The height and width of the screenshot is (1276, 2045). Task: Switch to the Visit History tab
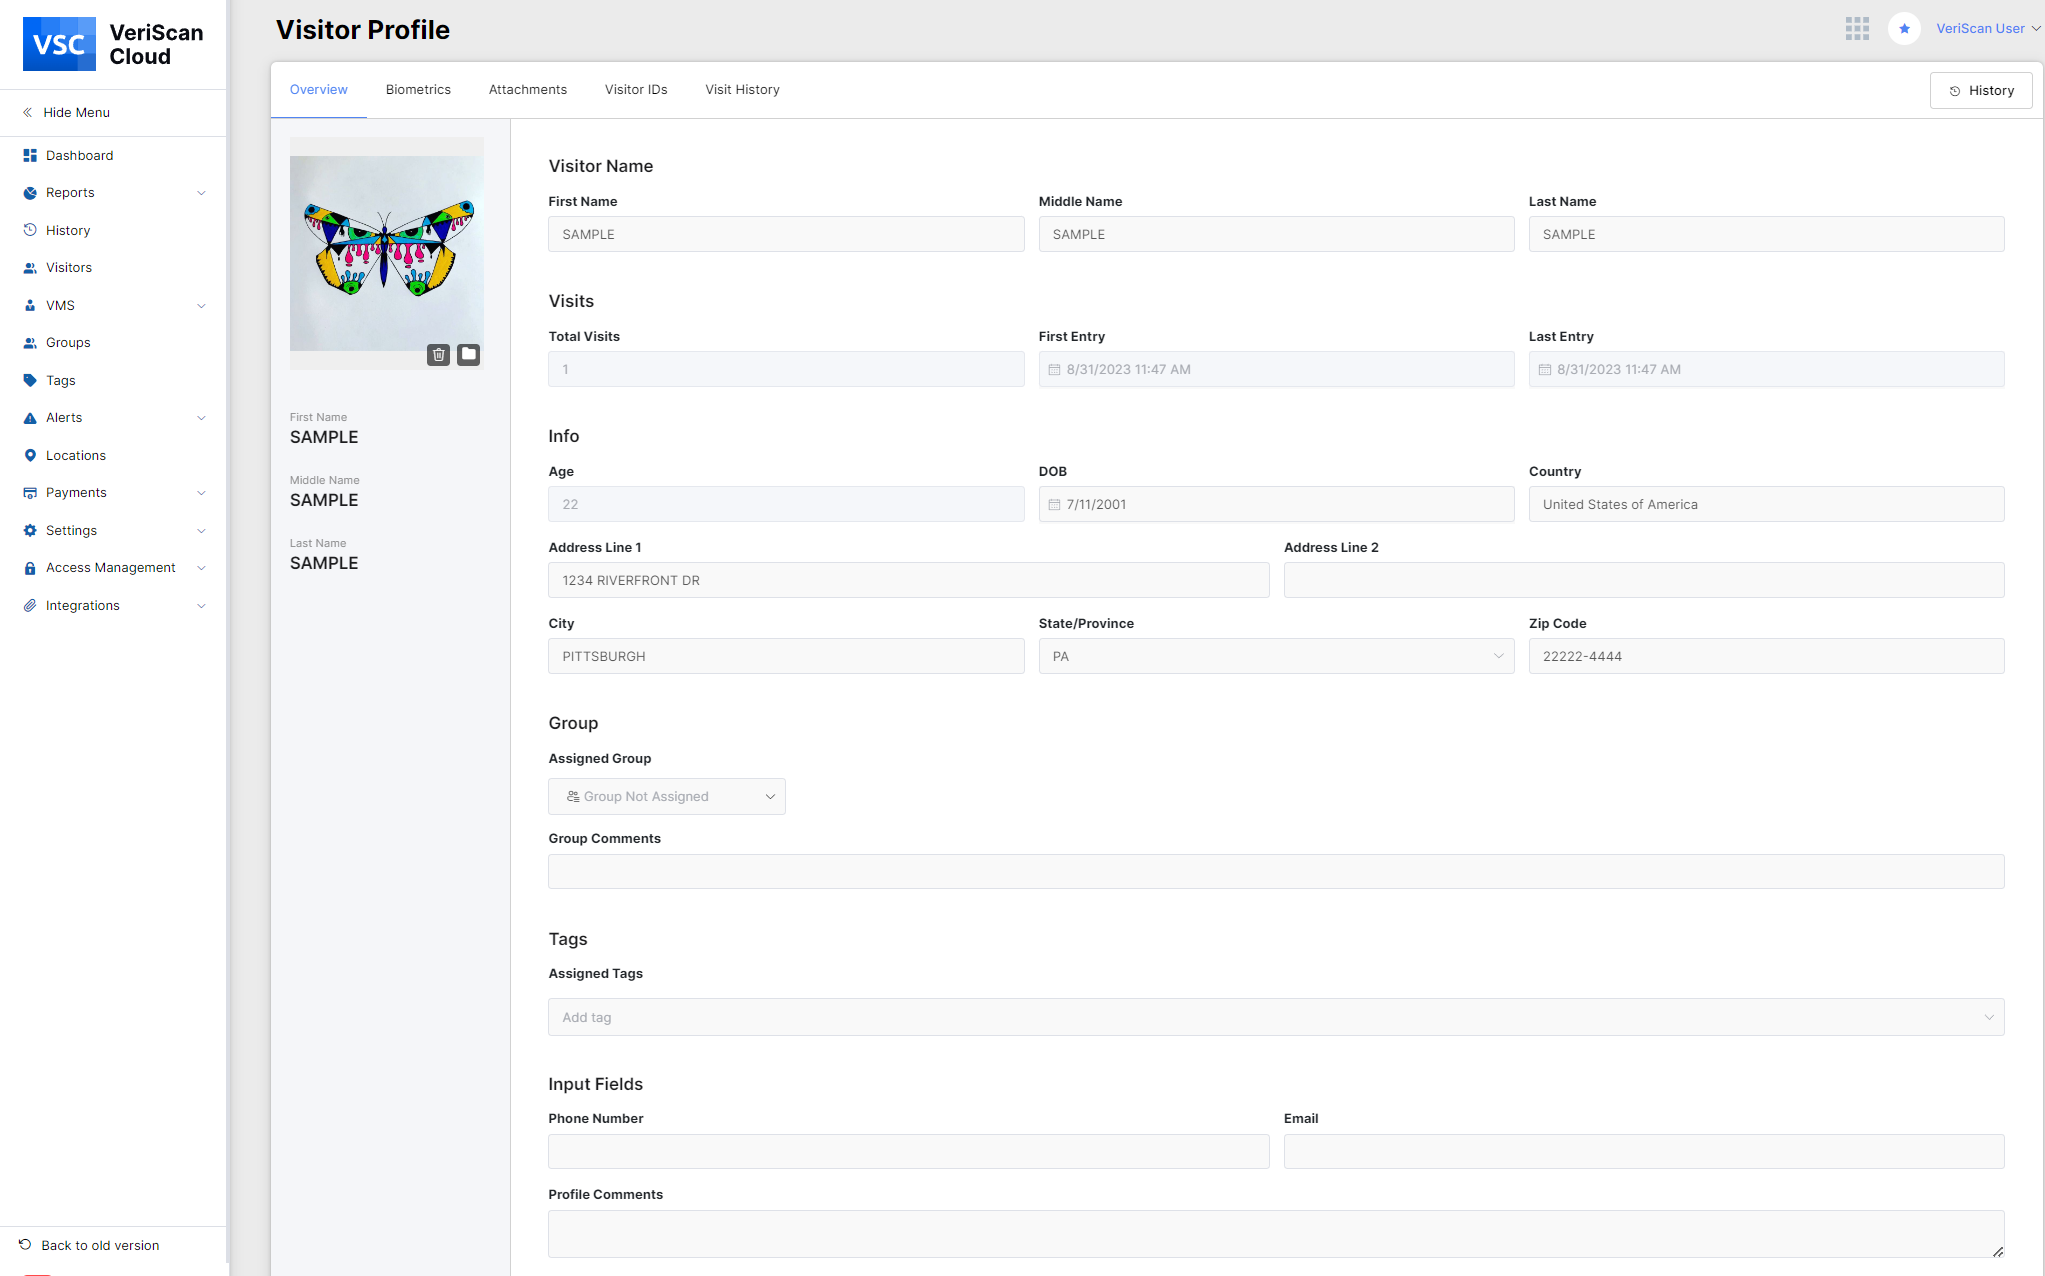point(742,90)
